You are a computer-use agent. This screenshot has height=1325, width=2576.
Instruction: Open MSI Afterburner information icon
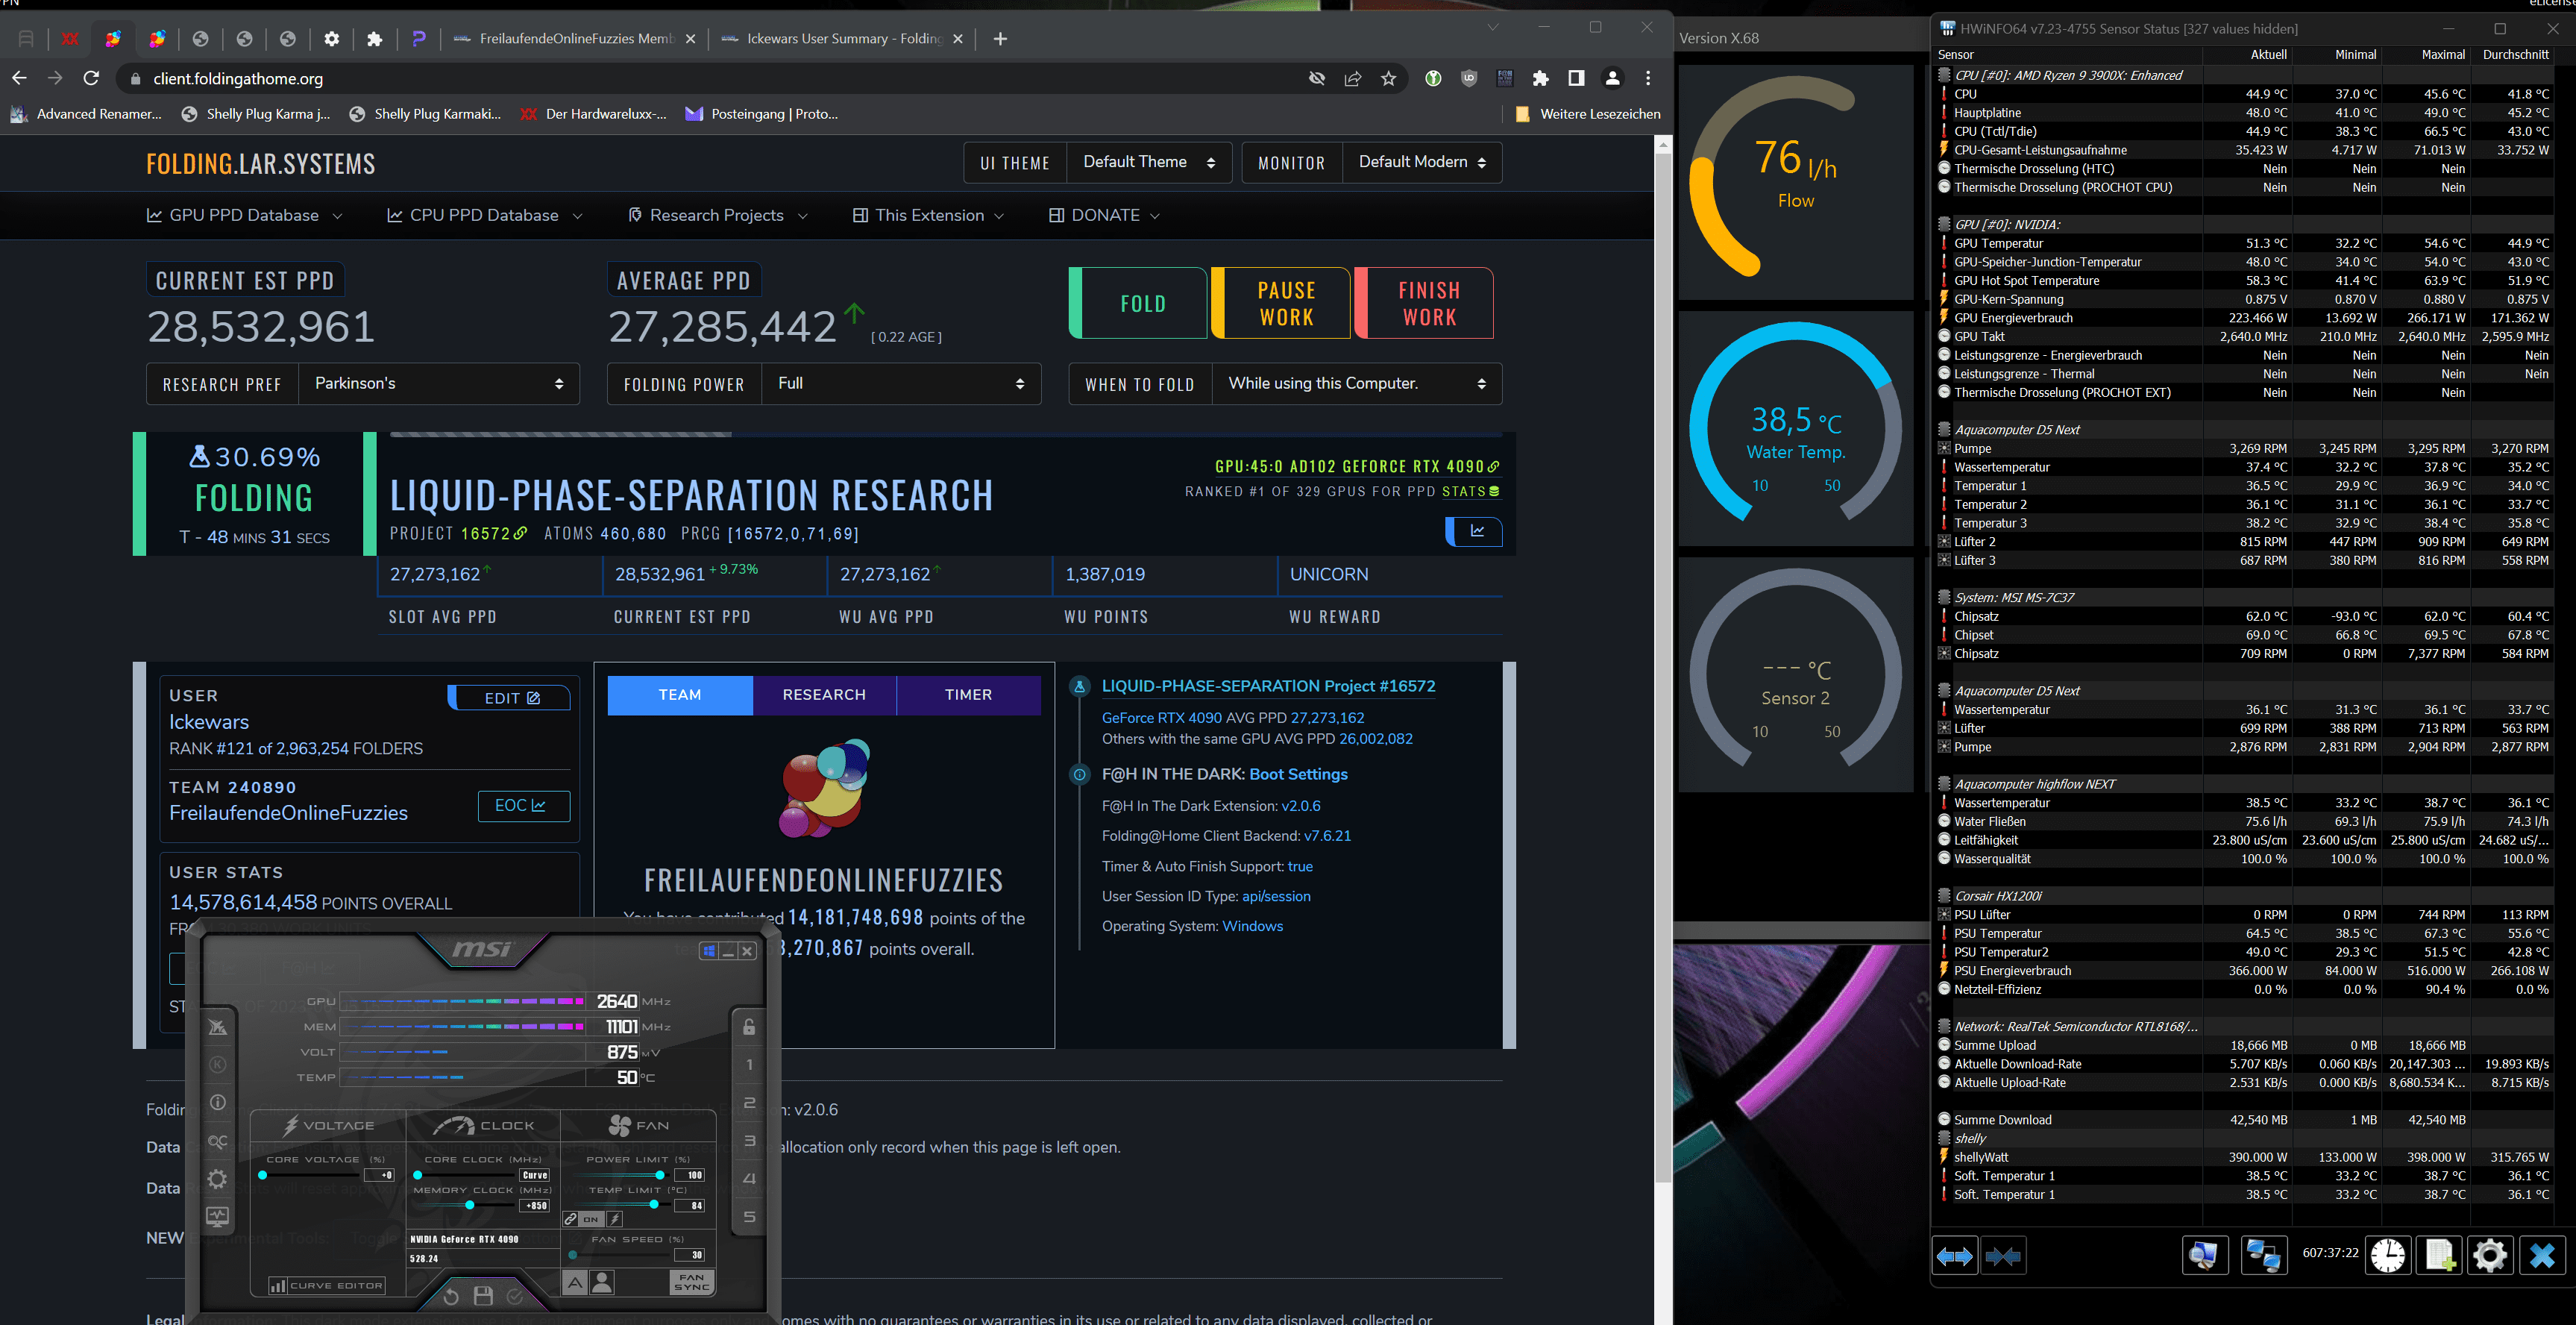coord(218,1102)
